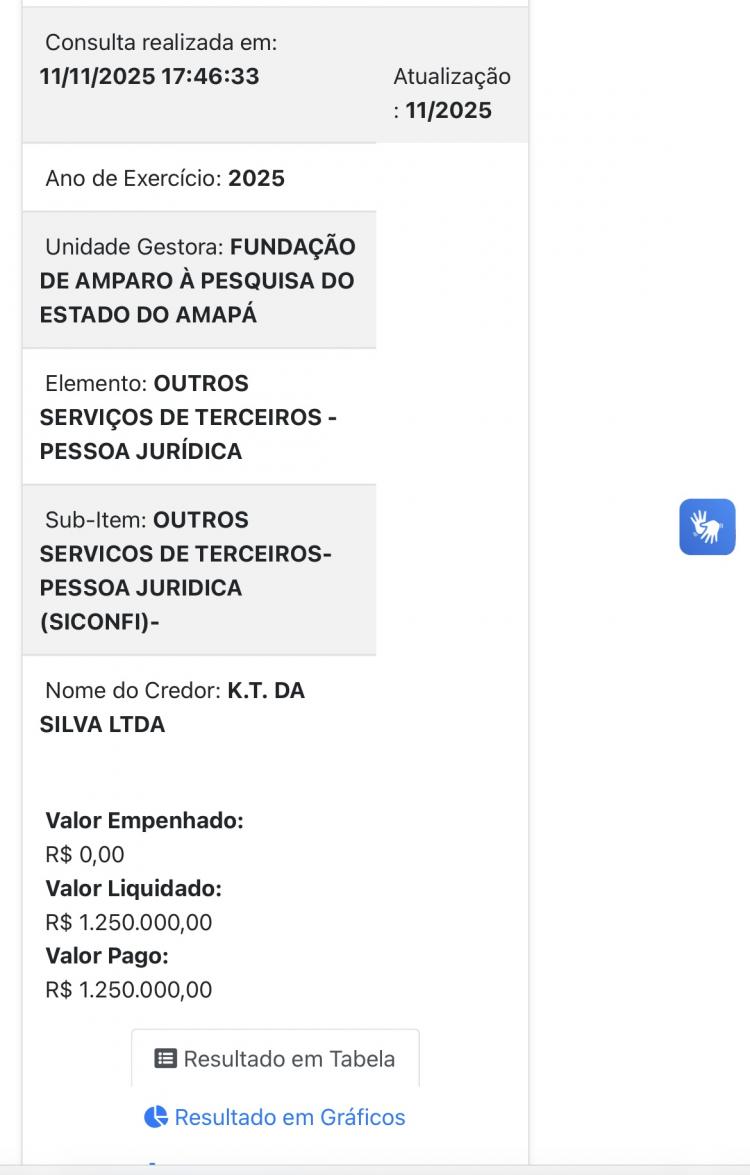This screenshot has width=750, height=1175.
Task: Click the Nome do Credor label
Action: 133,690
